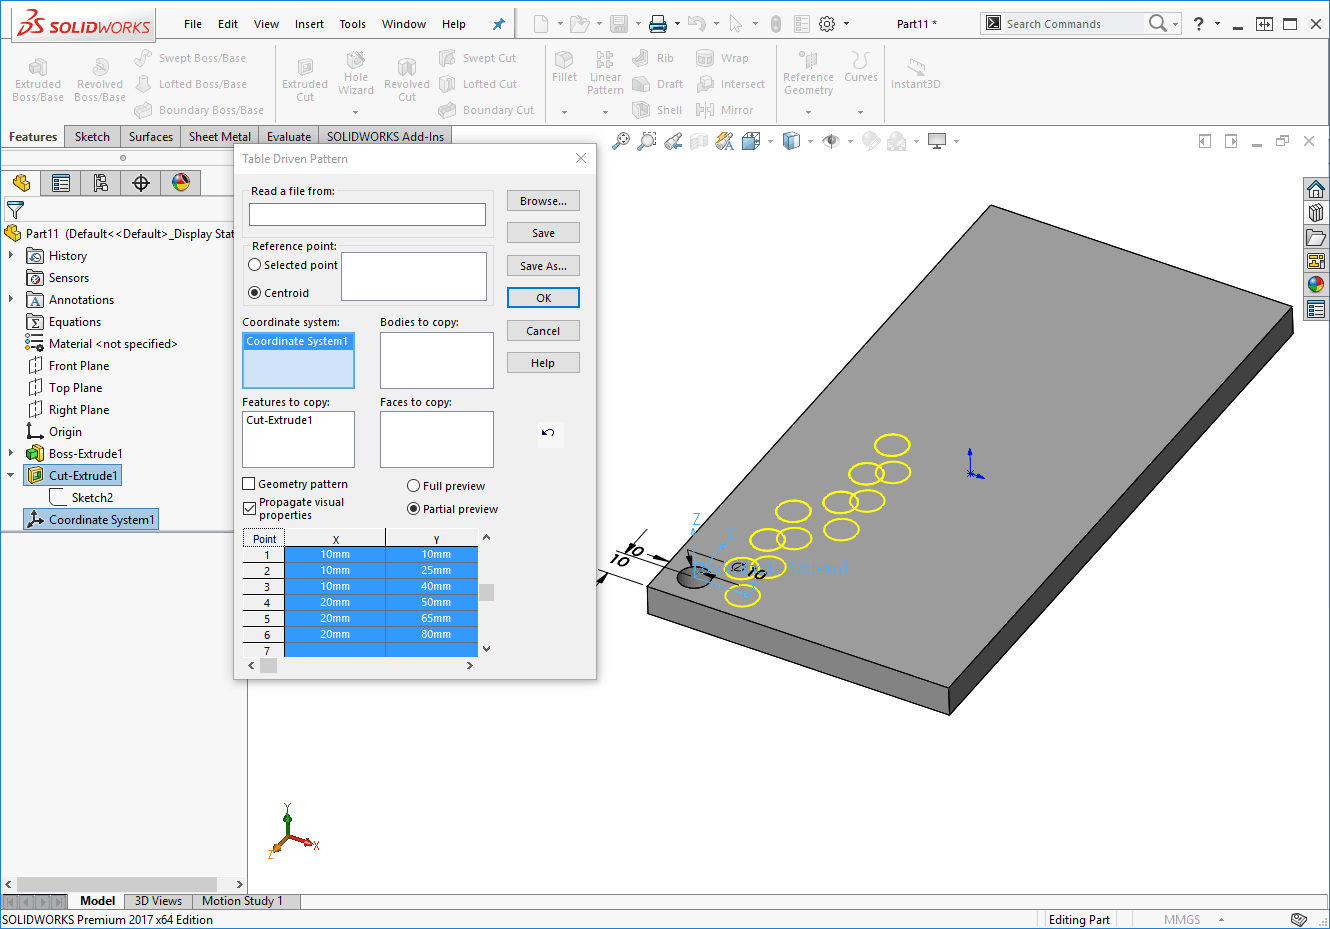Open the Insert menu
This screenshot has width=1330, height=929.
click(309, 24)
